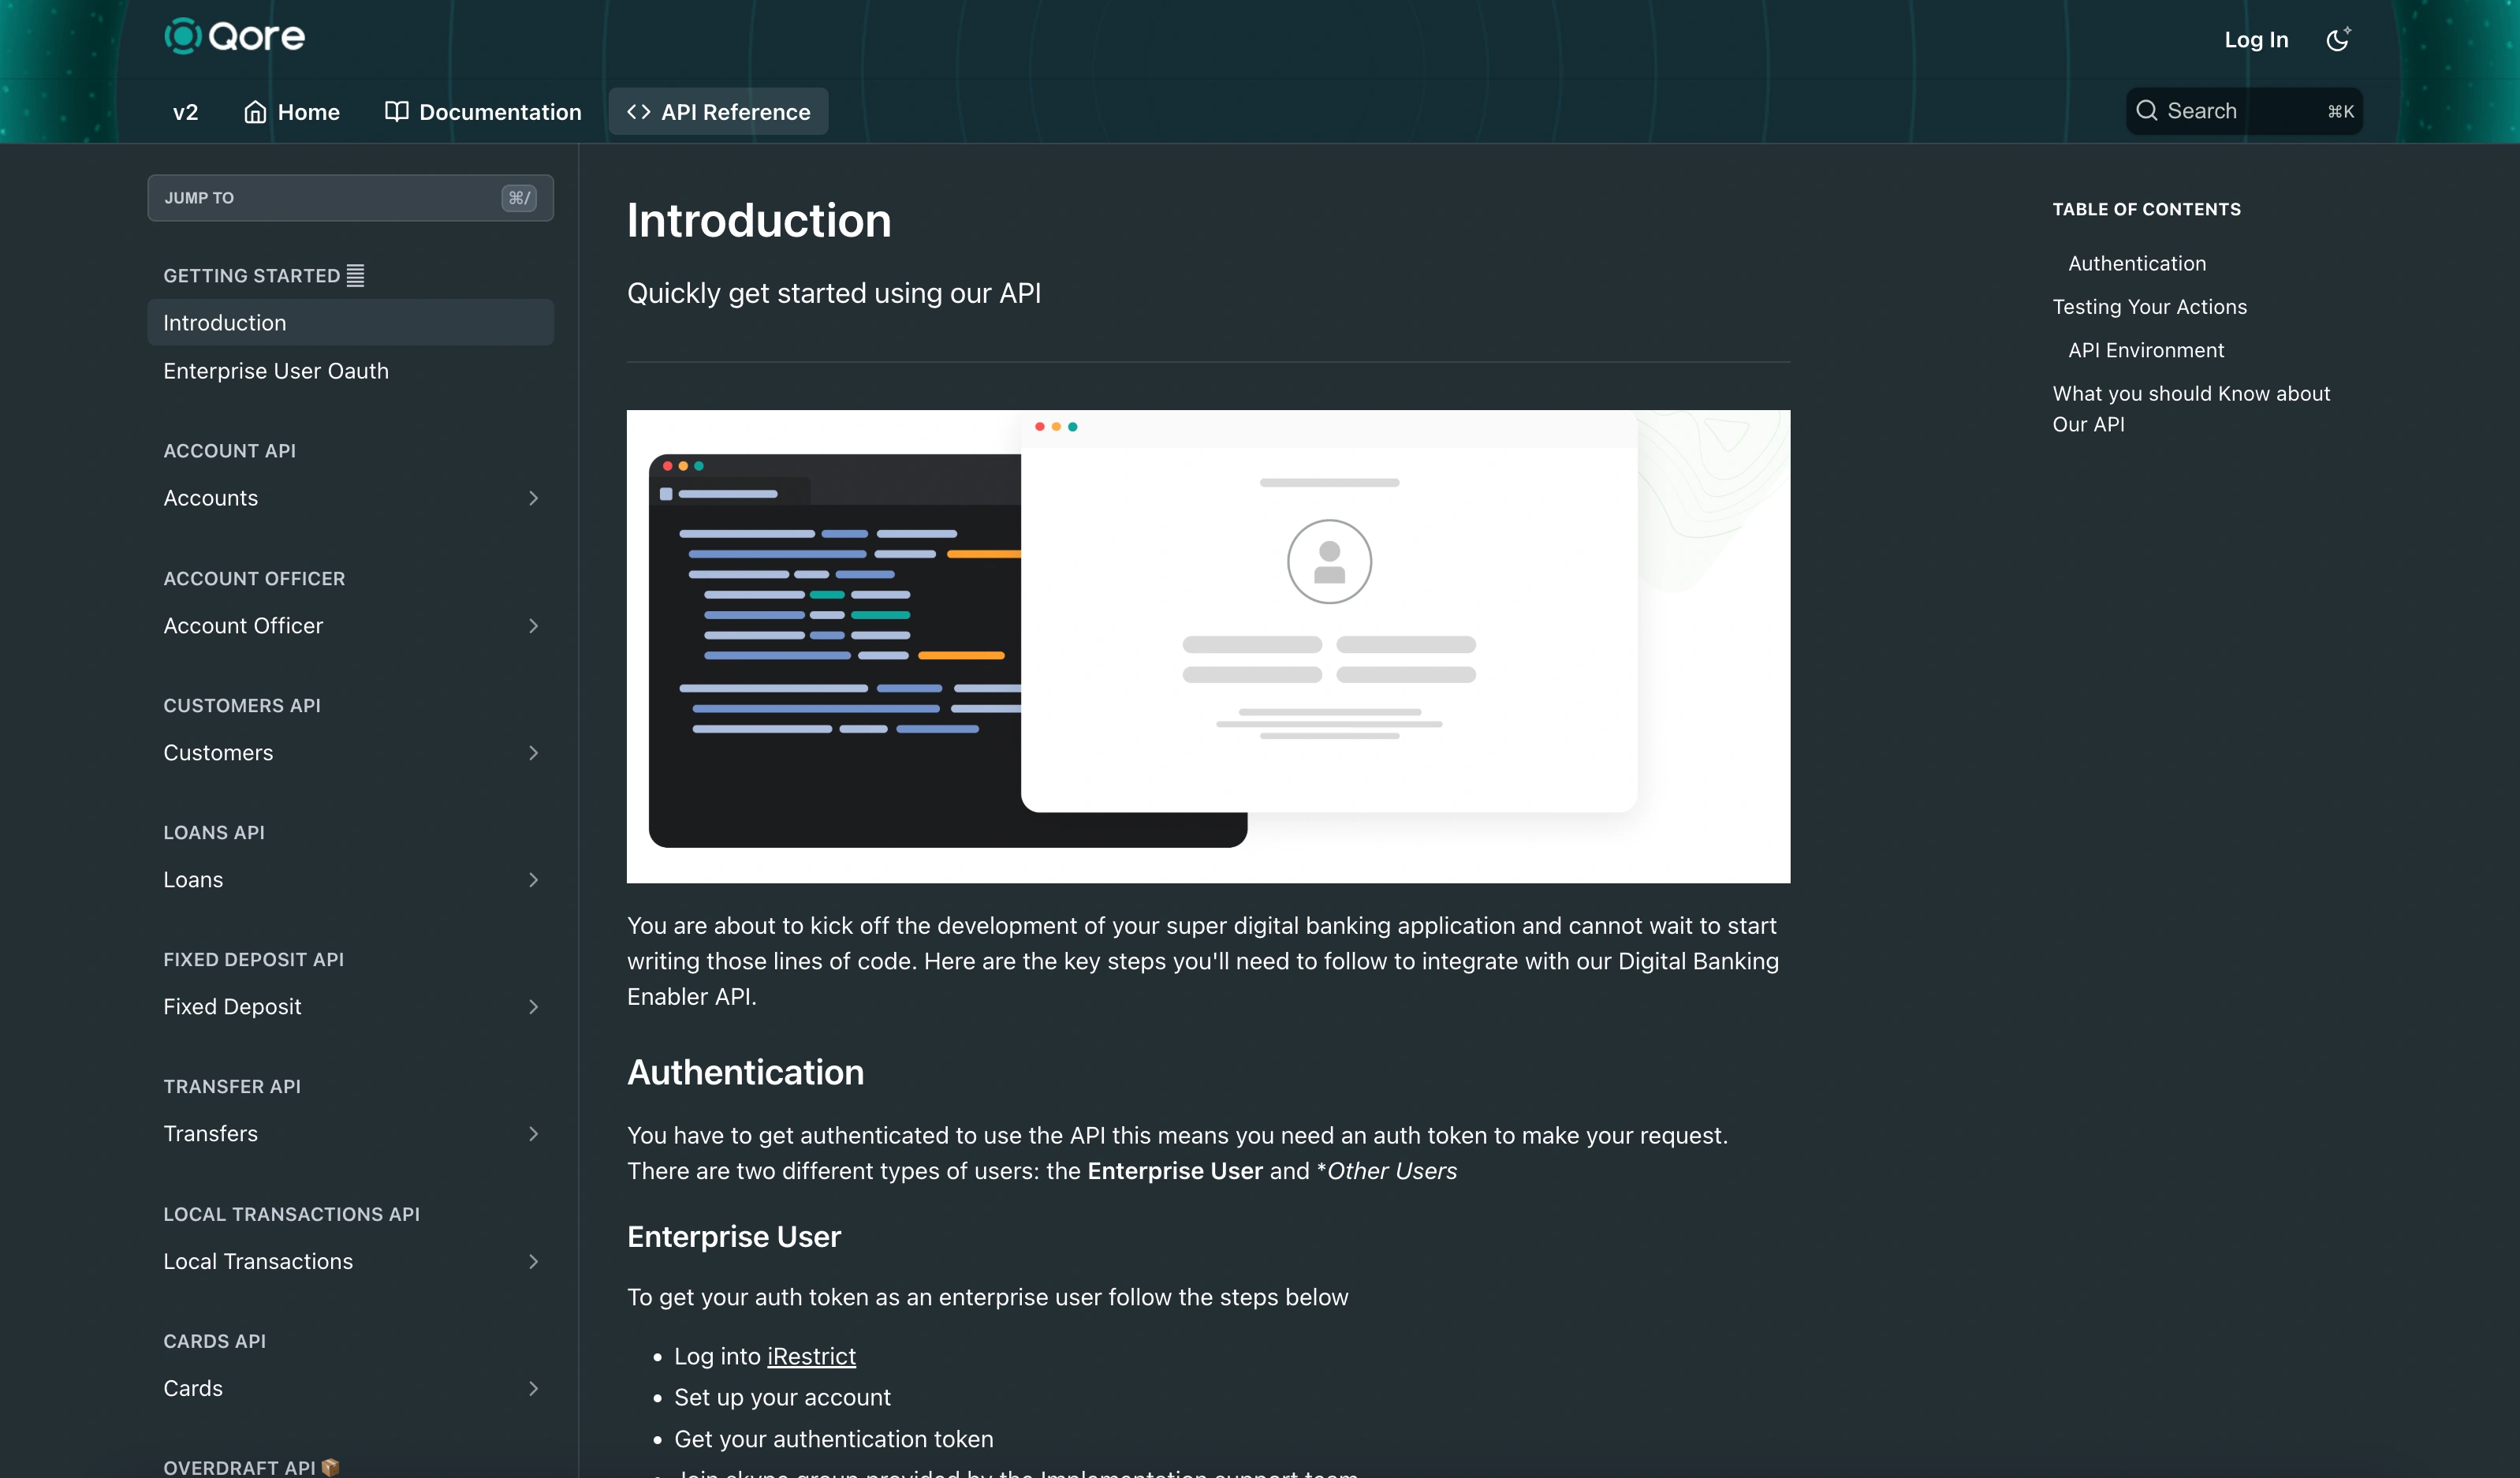Focus the Search input field
Viewport: 2520px width, 1478px height.
pyautogui.click(x=2243, y=111)
